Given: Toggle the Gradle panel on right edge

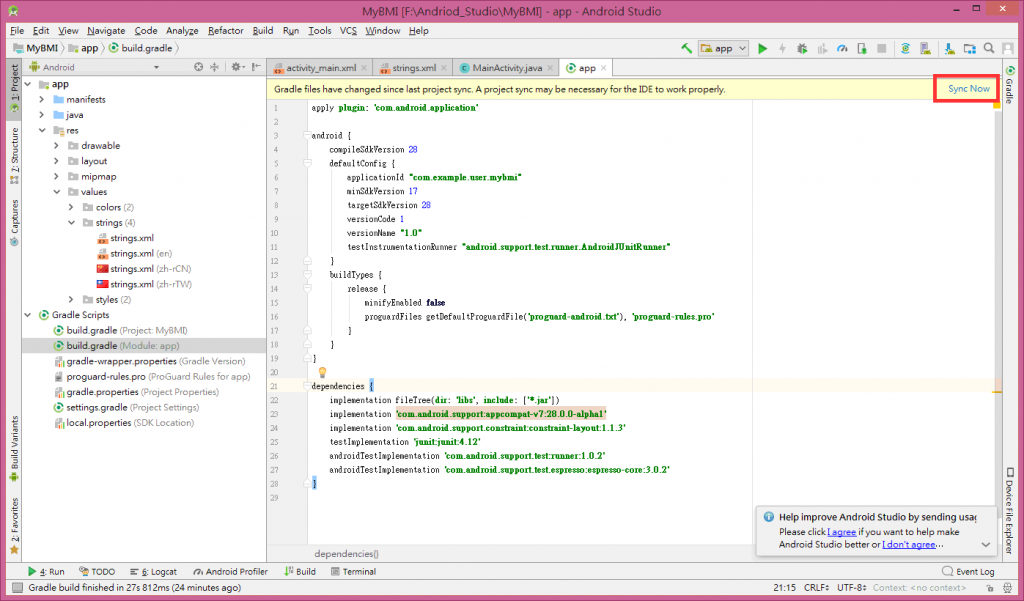Looking at the screenshot, I should pos(1010,86).
